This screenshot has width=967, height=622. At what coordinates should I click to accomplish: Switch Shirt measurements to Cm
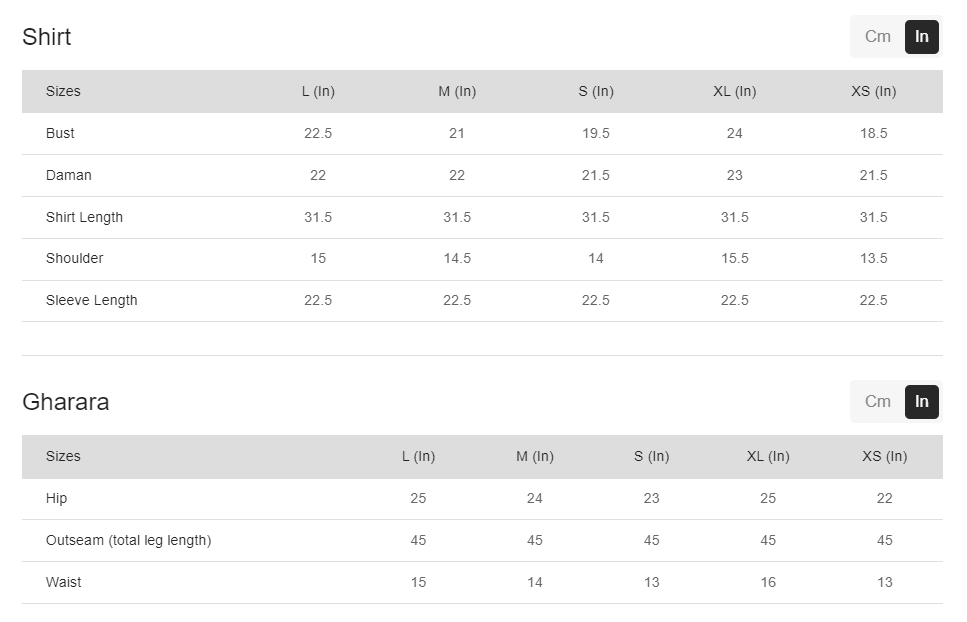click(x=877, y=37)
